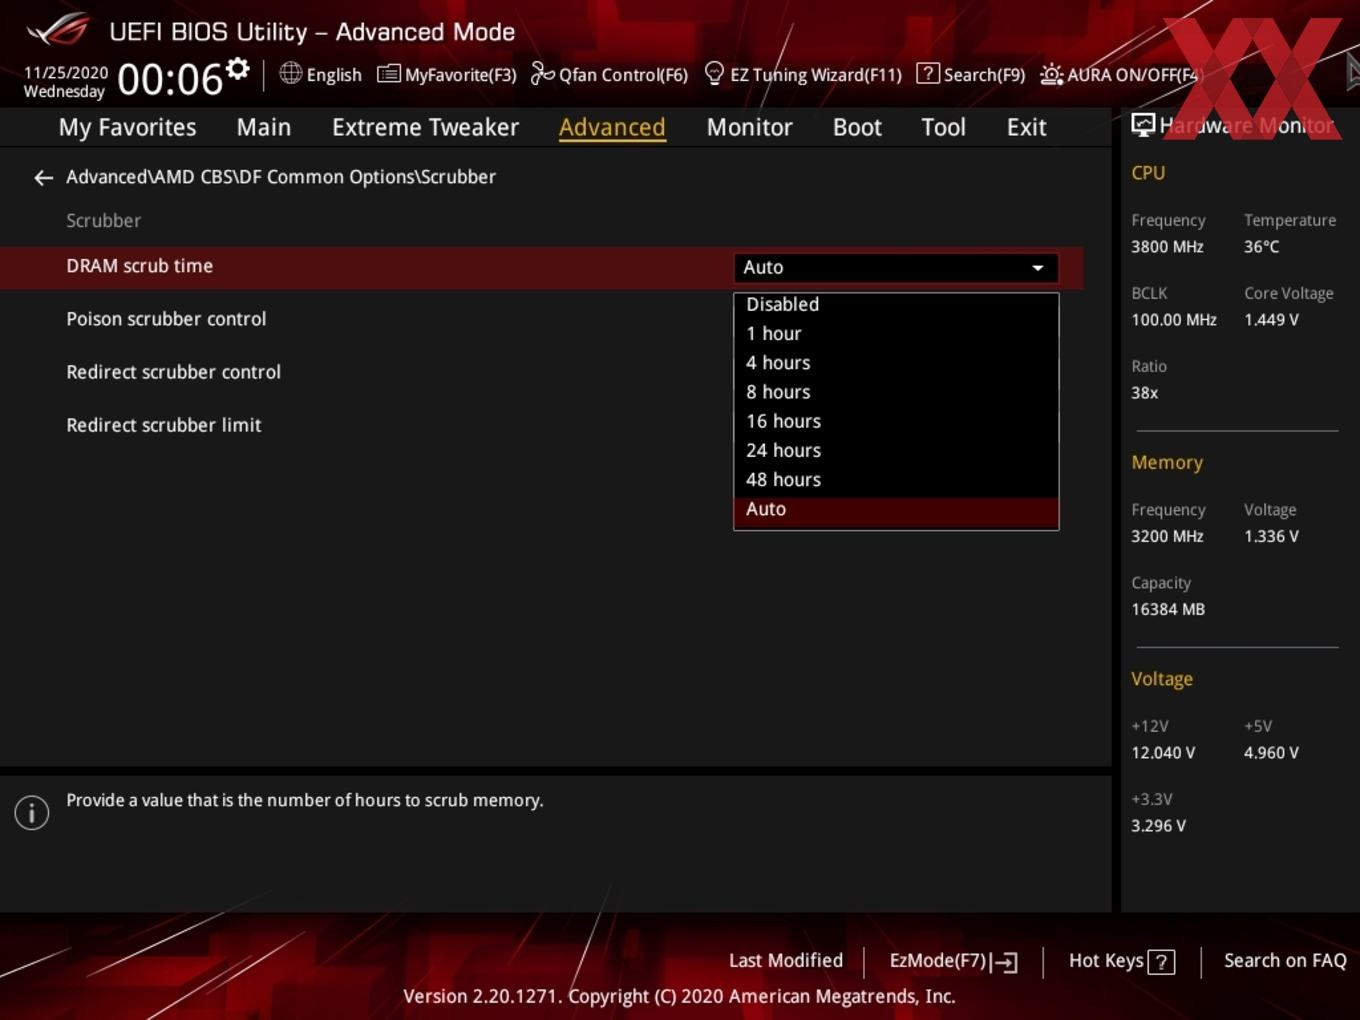Select 48 hours option

coord(896,480)
